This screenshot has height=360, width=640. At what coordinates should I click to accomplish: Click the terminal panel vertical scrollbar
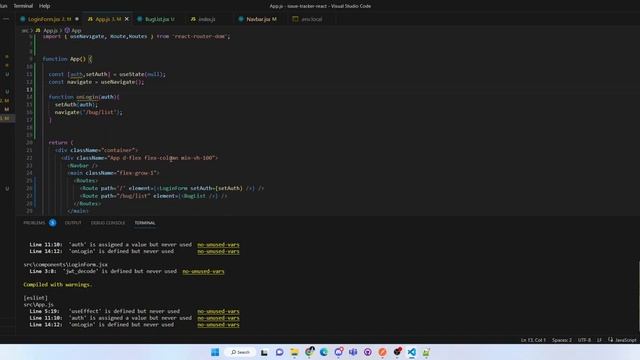point(638,296)
